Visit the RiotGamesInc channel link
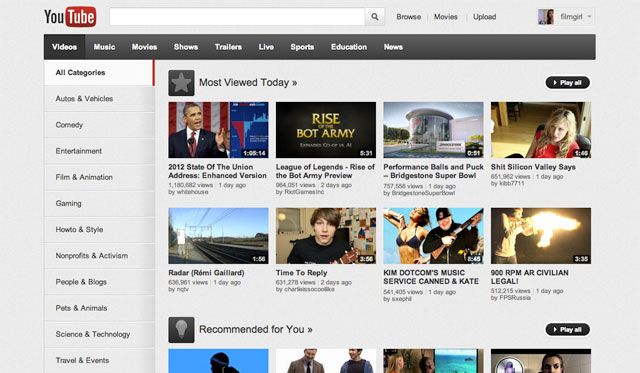The height and width of the screenshot is (373, 640). click(x=304, y=192)
